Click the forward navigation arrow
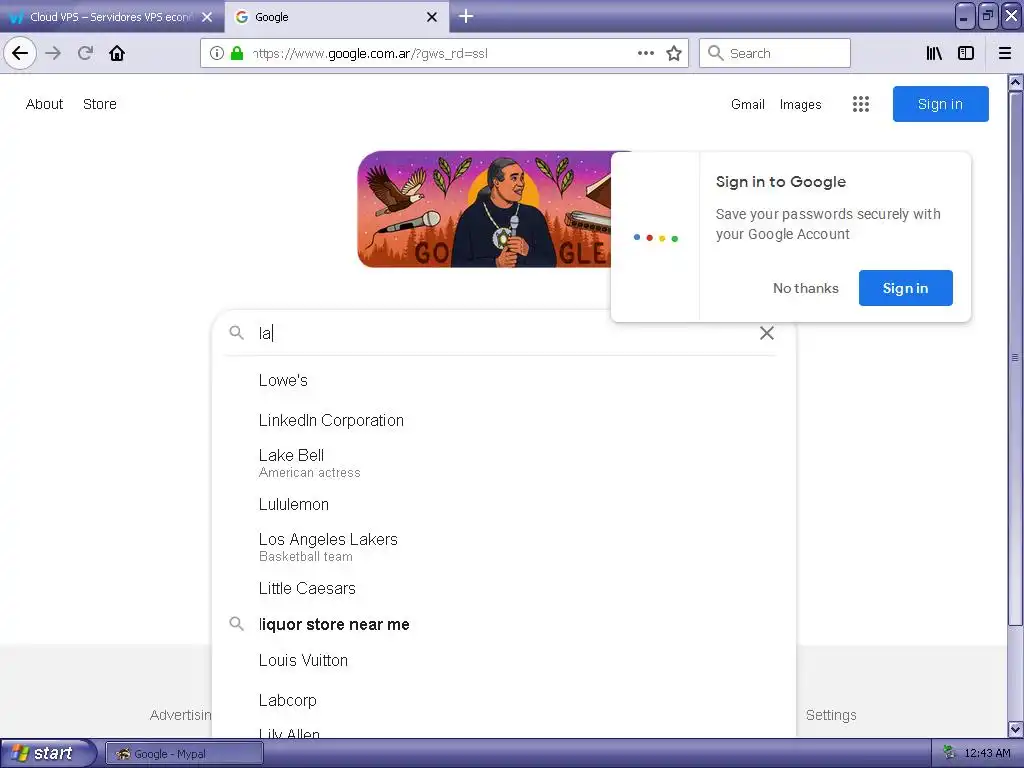 coord(54,53)
